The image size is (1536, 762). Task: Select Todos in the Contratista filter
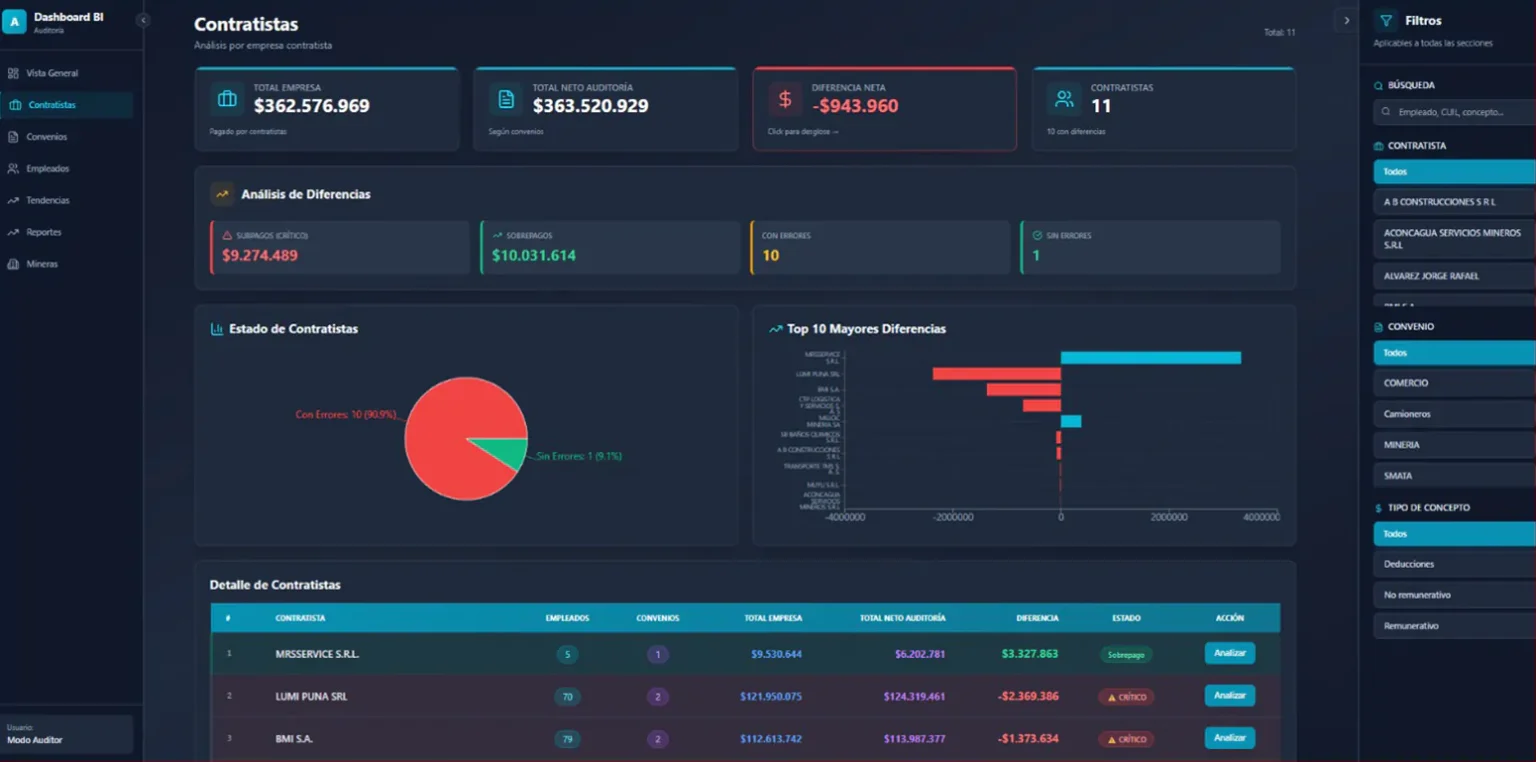click(1453, 172)
